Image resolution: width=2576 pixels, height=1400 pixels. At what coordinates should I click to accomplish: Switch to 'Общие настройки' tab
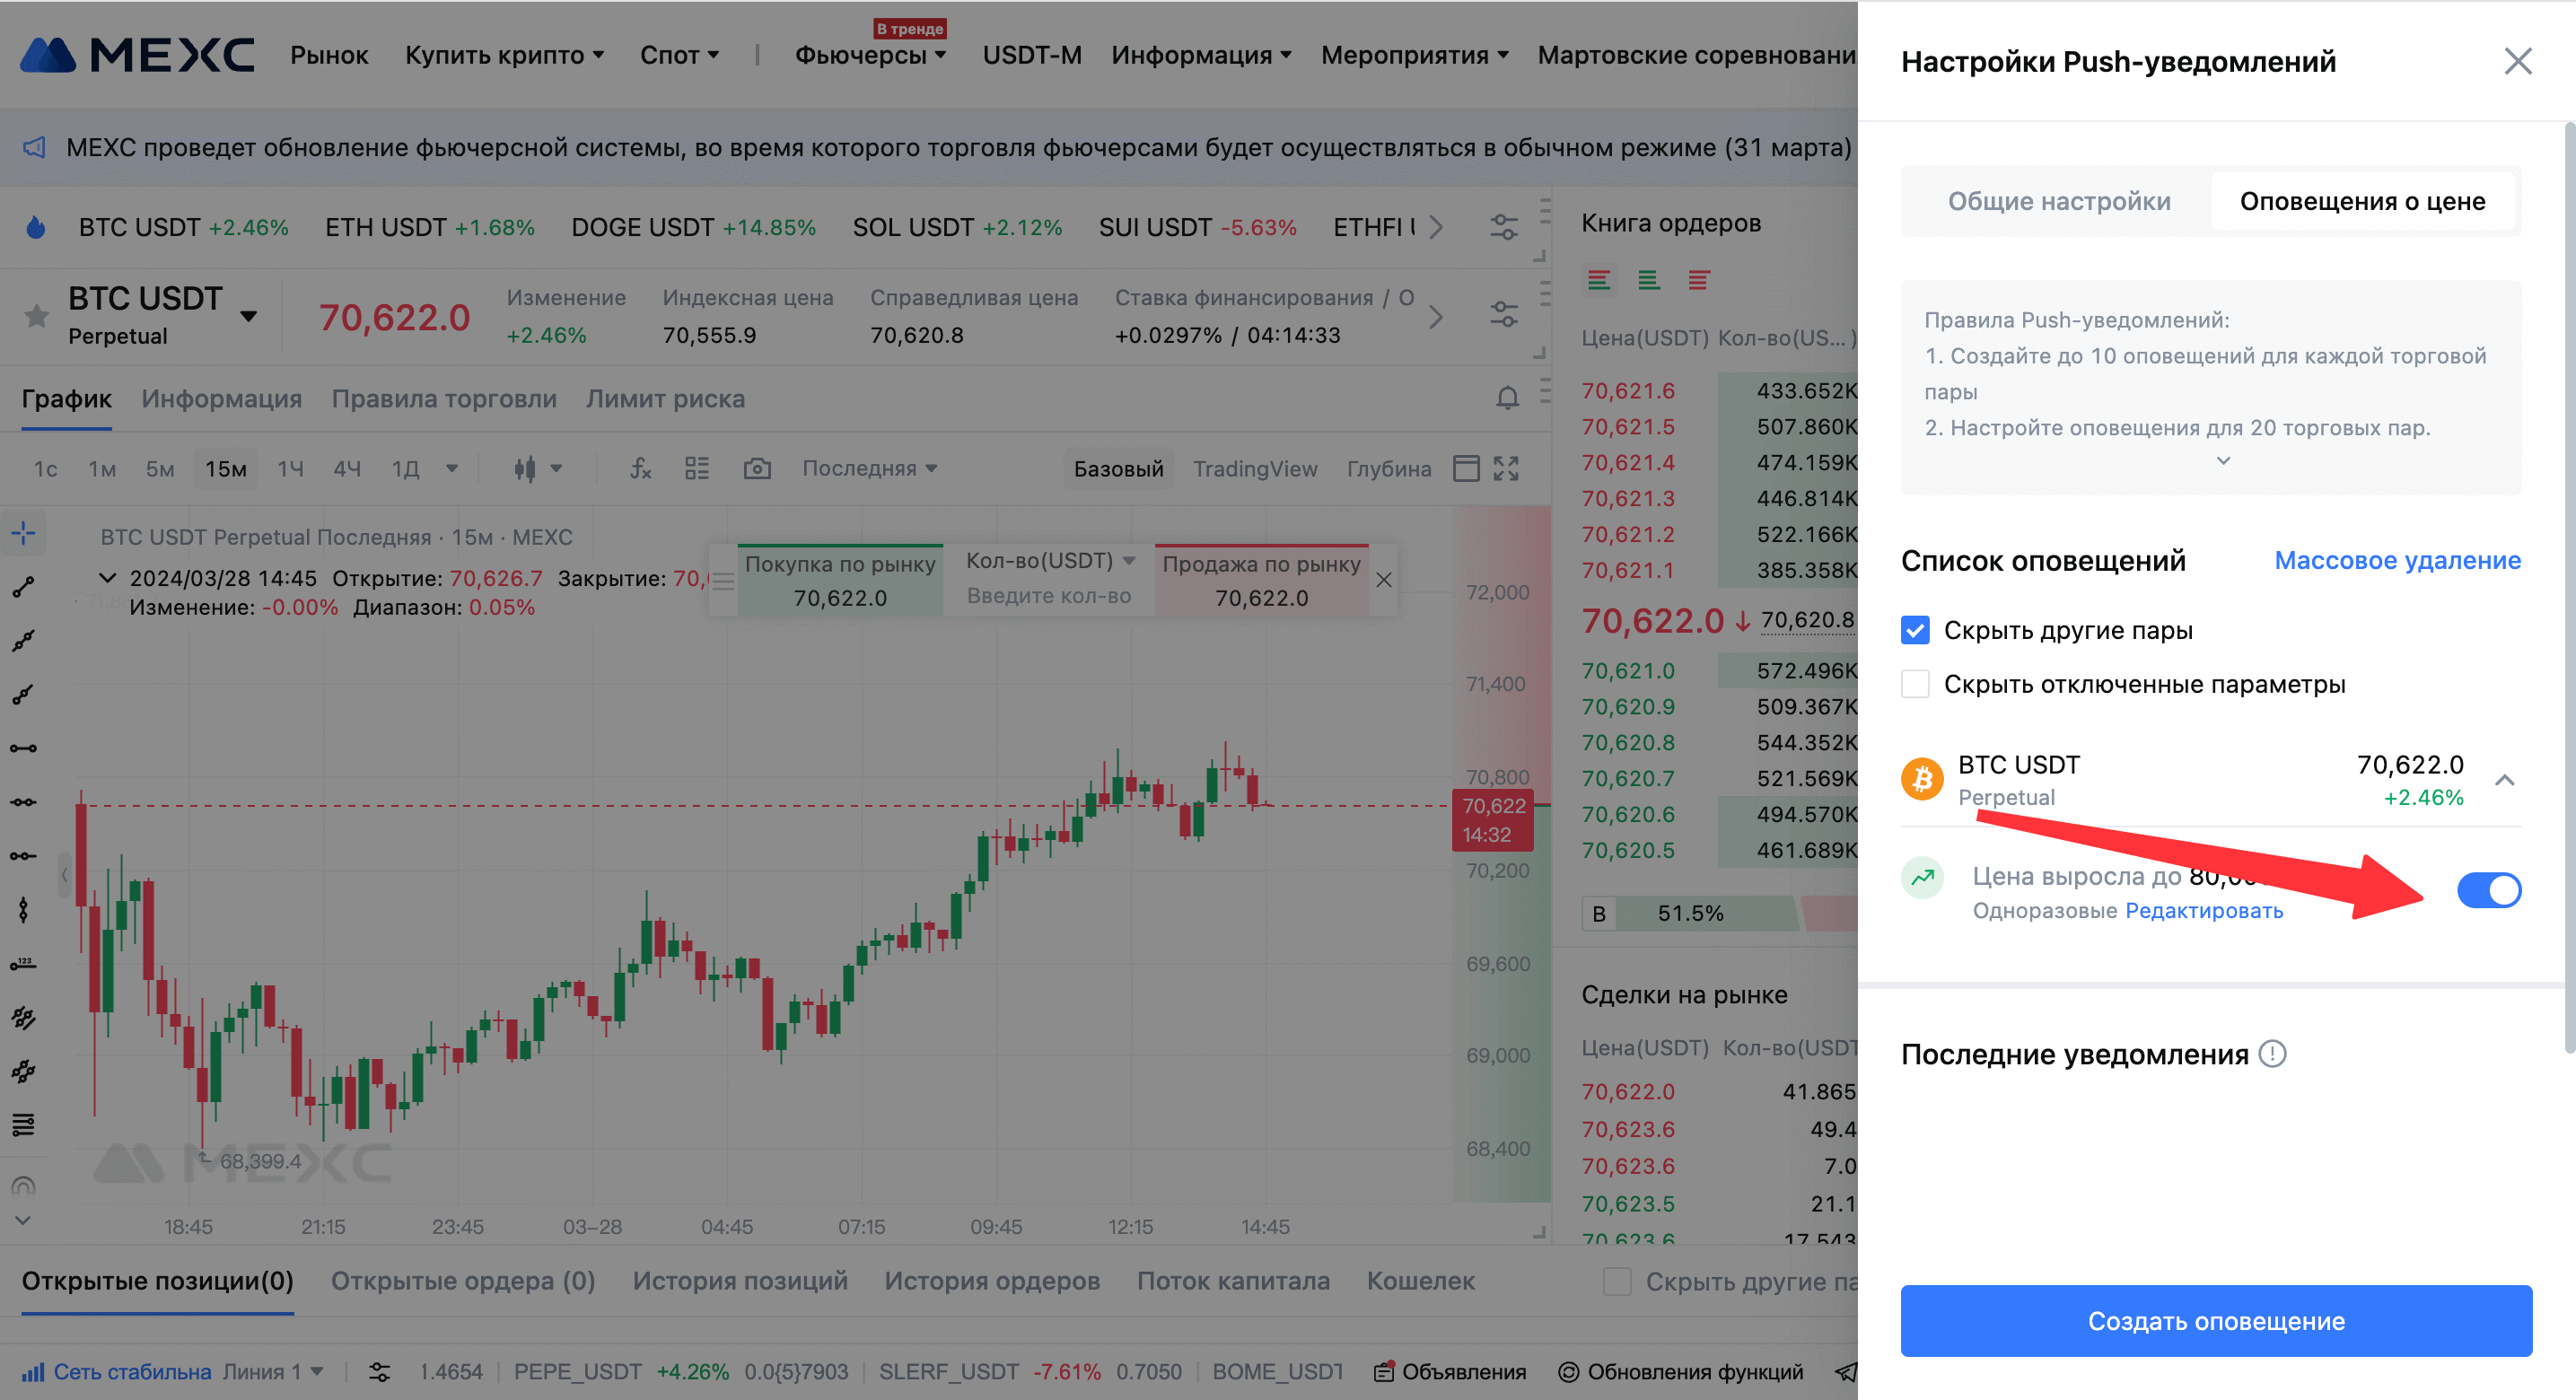point(2058,201)
